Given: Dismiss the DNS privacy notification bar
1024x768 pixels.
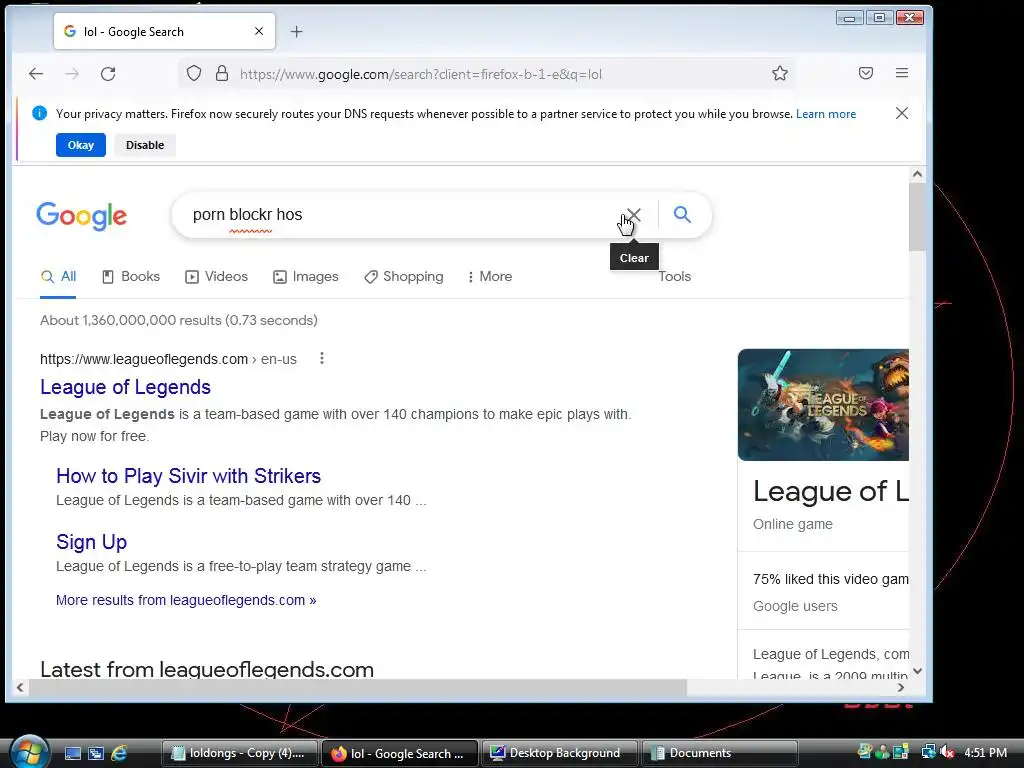Looking at the screenshot, I should click(x=902, y=113).
